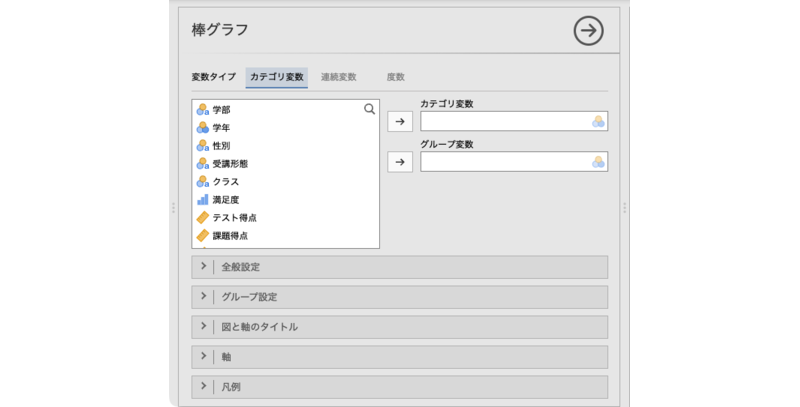Expand the グループ設定 section
Screen dimensions: 800x407
[x=399, y=297]
